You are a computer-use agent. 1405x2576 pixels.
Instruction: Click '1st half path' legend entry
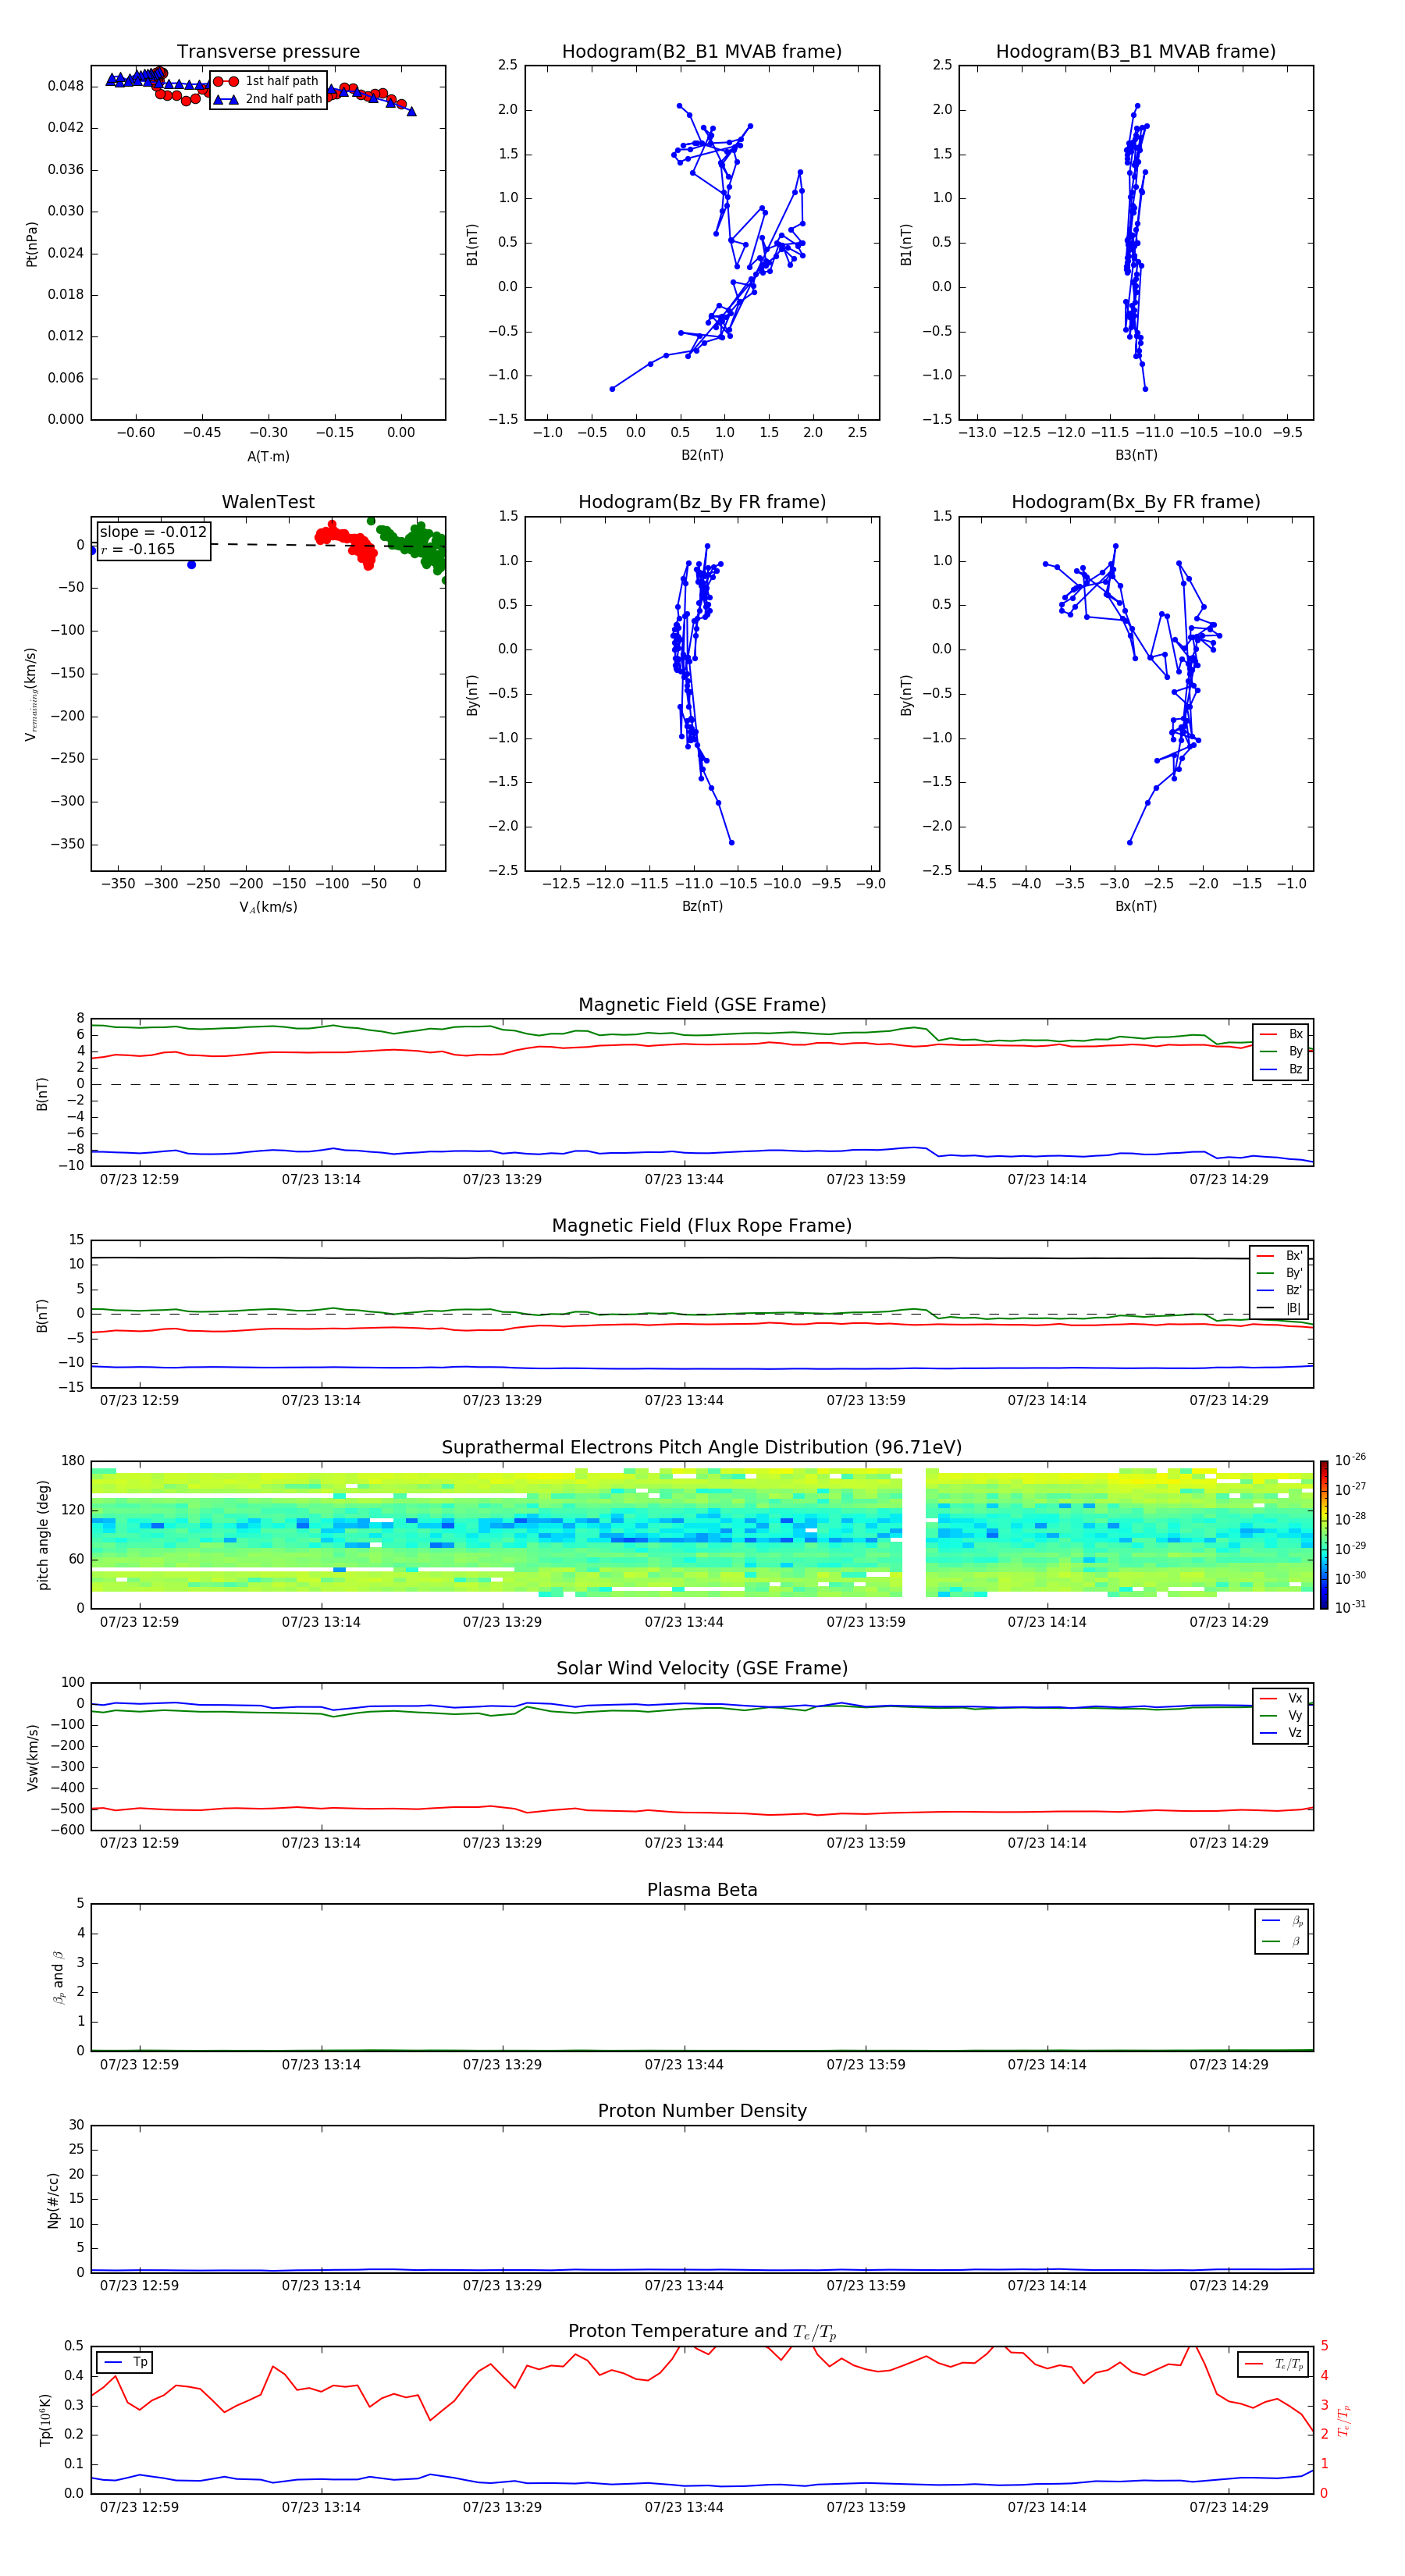point(267,81)
